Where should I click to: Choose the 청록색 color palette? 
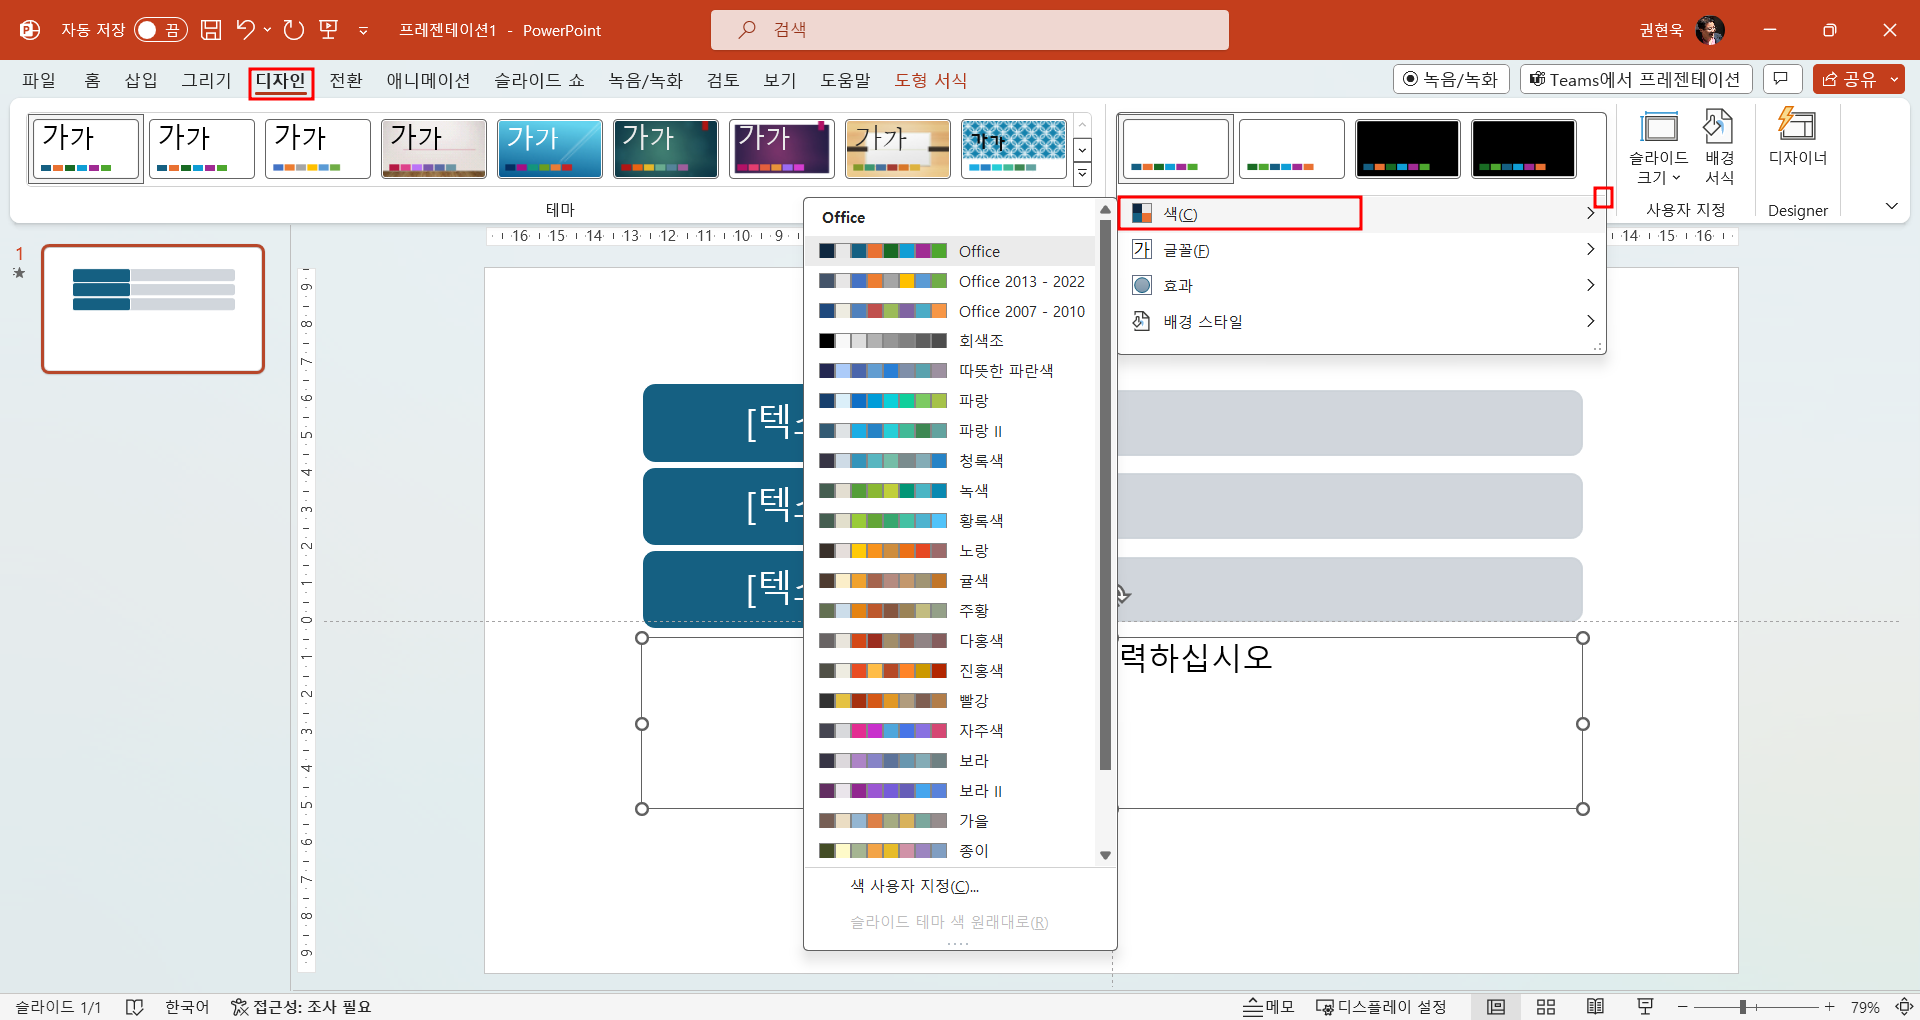pos(951,461)
